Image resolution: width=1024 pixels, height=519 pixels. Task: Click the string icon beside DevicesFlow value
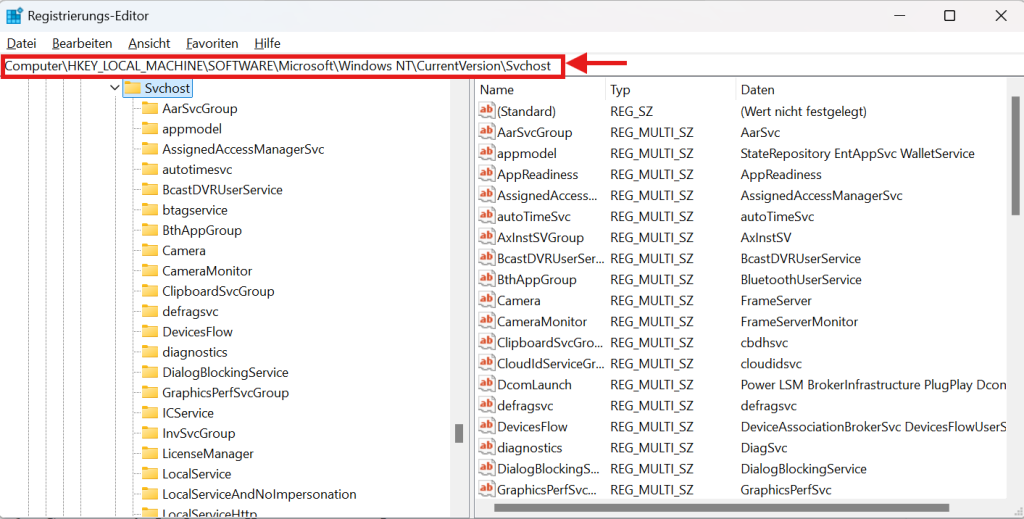(x=486, y=426)
